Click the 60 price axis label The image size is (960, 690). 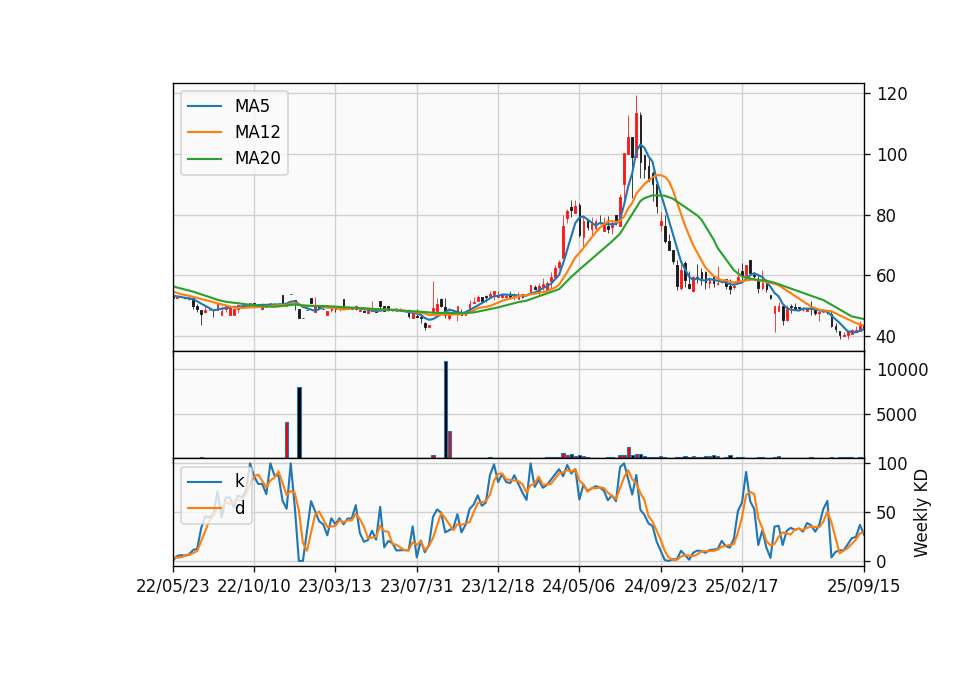point(887,276)
